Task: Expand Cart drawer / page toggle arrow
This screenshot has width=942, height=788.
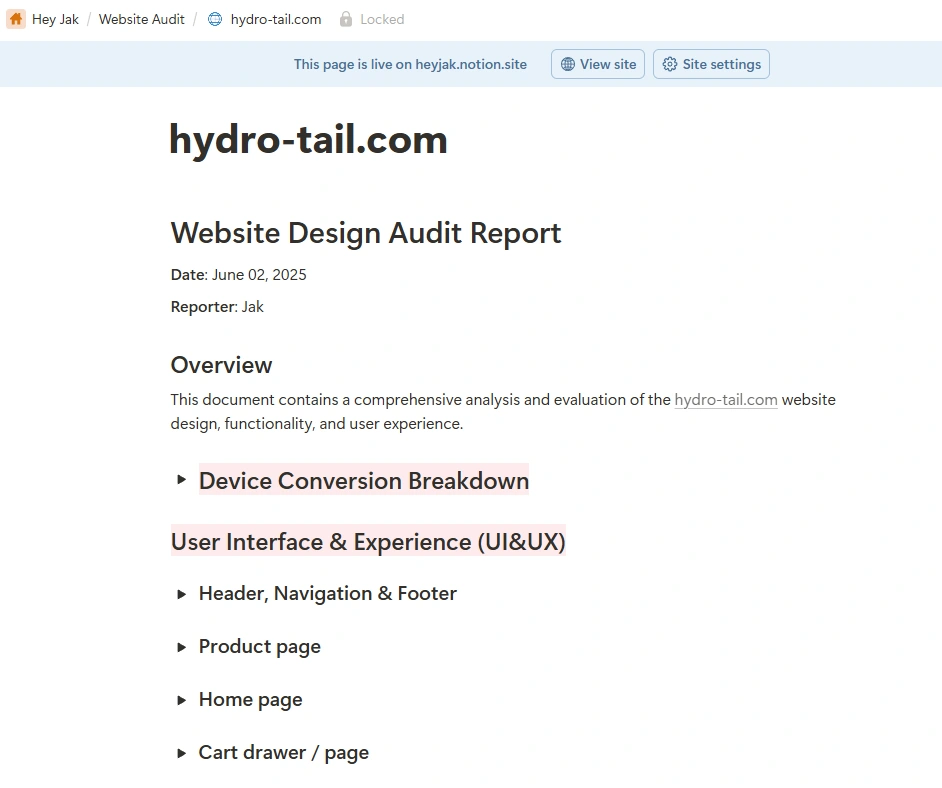Action: [x=181, y=753]
